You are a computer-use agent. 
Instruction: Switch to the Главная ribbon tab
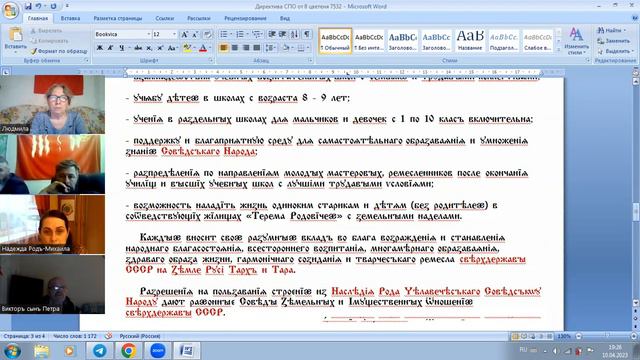click(x=38, y=18)
